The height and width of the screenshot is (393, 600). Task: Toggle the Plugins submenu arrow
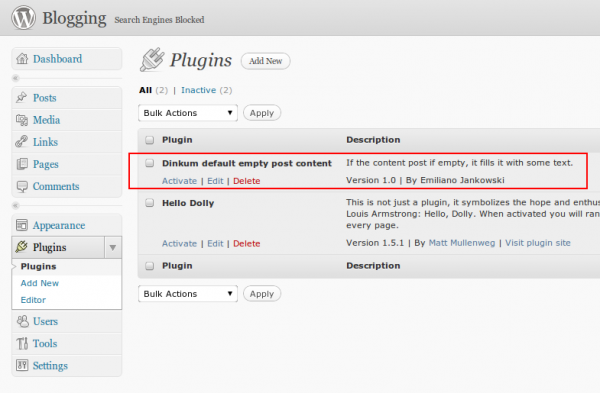(113, 247)
